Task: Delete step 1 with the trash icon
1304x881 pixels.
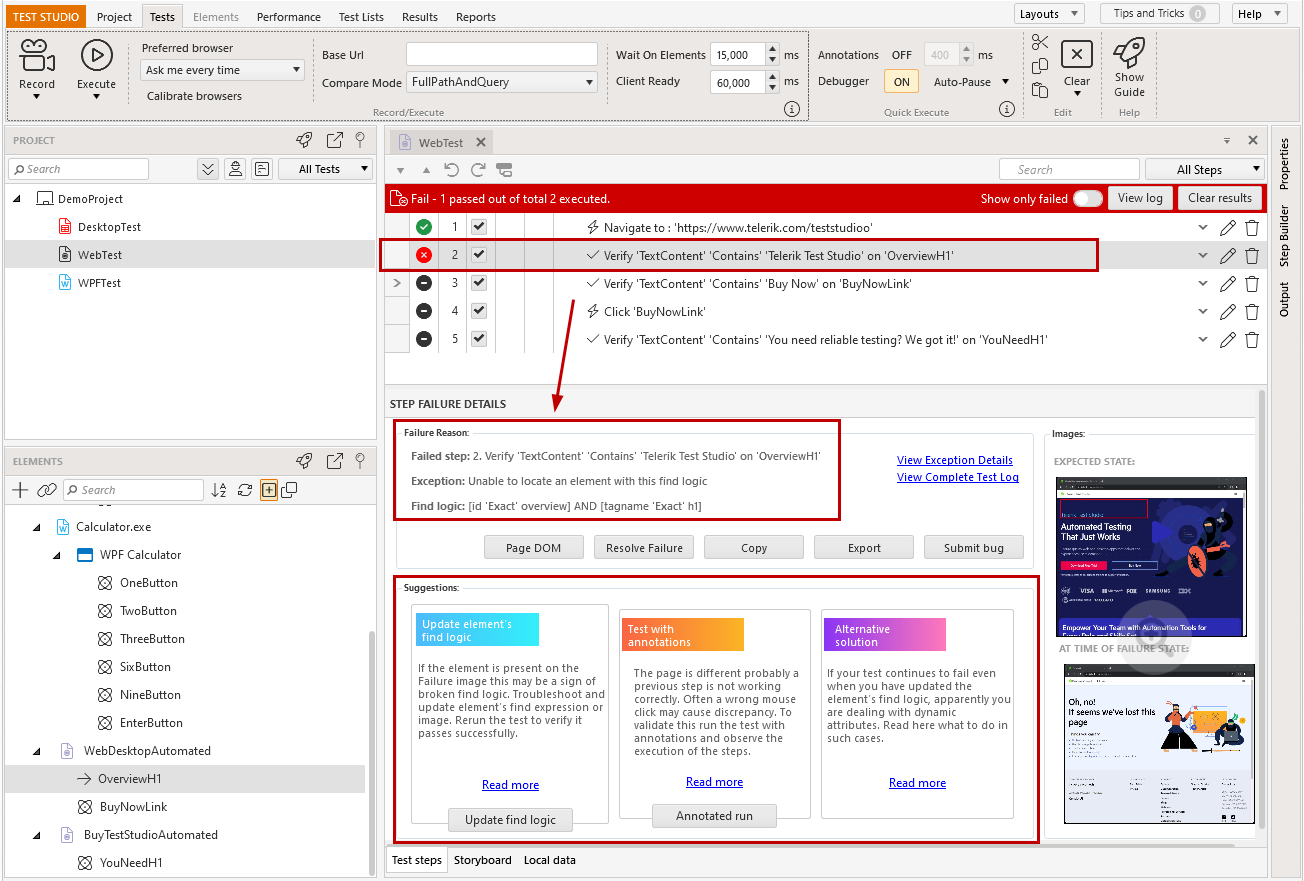Action: click(1252, 228)
